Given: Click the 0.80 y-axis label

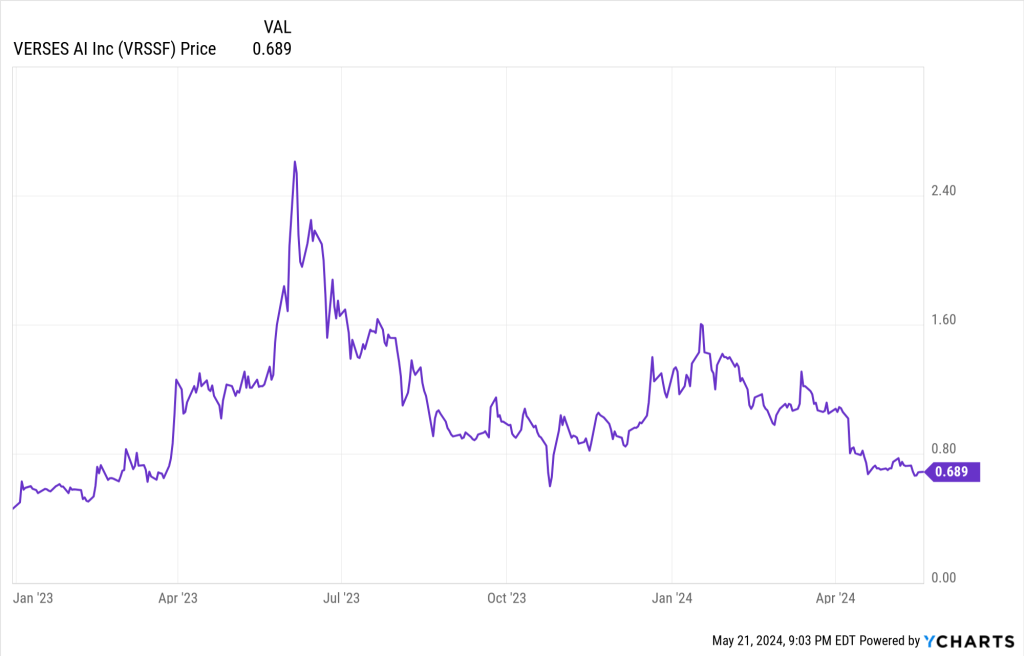Looking at the screenshot, I should [943, 449].
